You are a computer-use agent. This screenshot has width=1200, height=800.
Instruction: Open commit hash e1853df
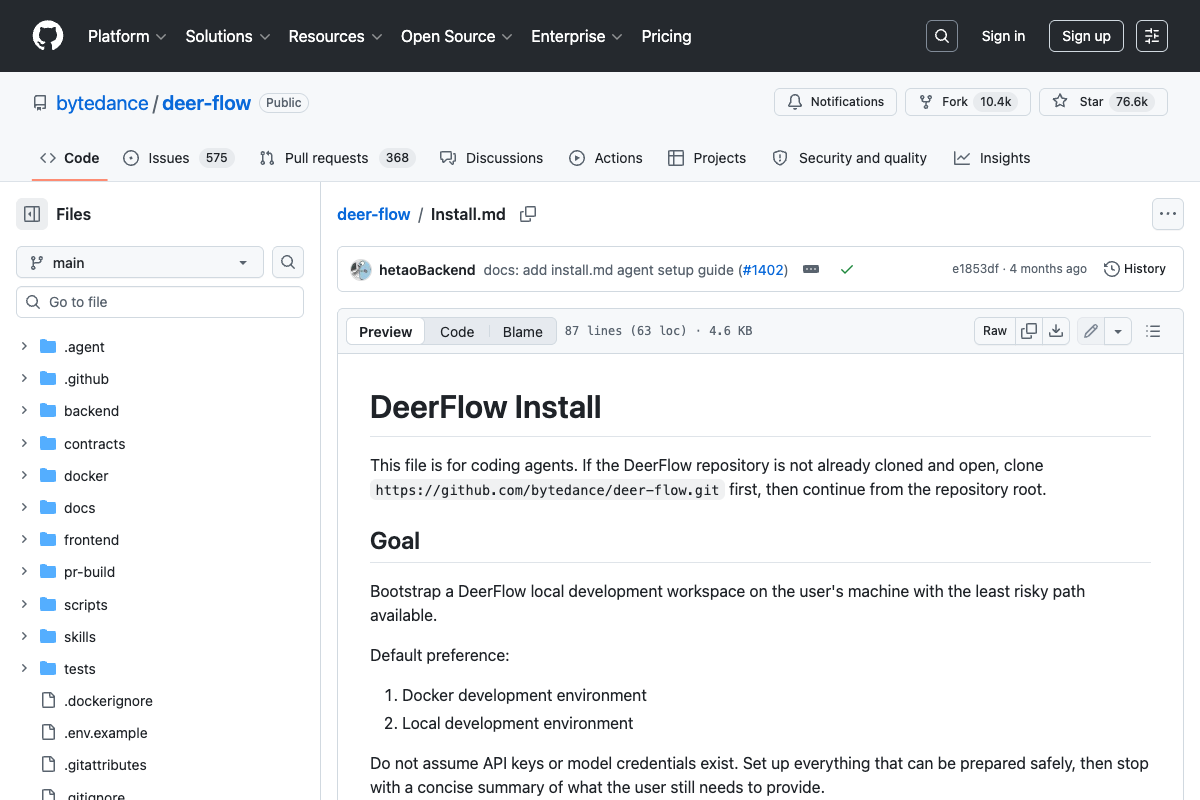pyautogui.click(x=975, y=269)
